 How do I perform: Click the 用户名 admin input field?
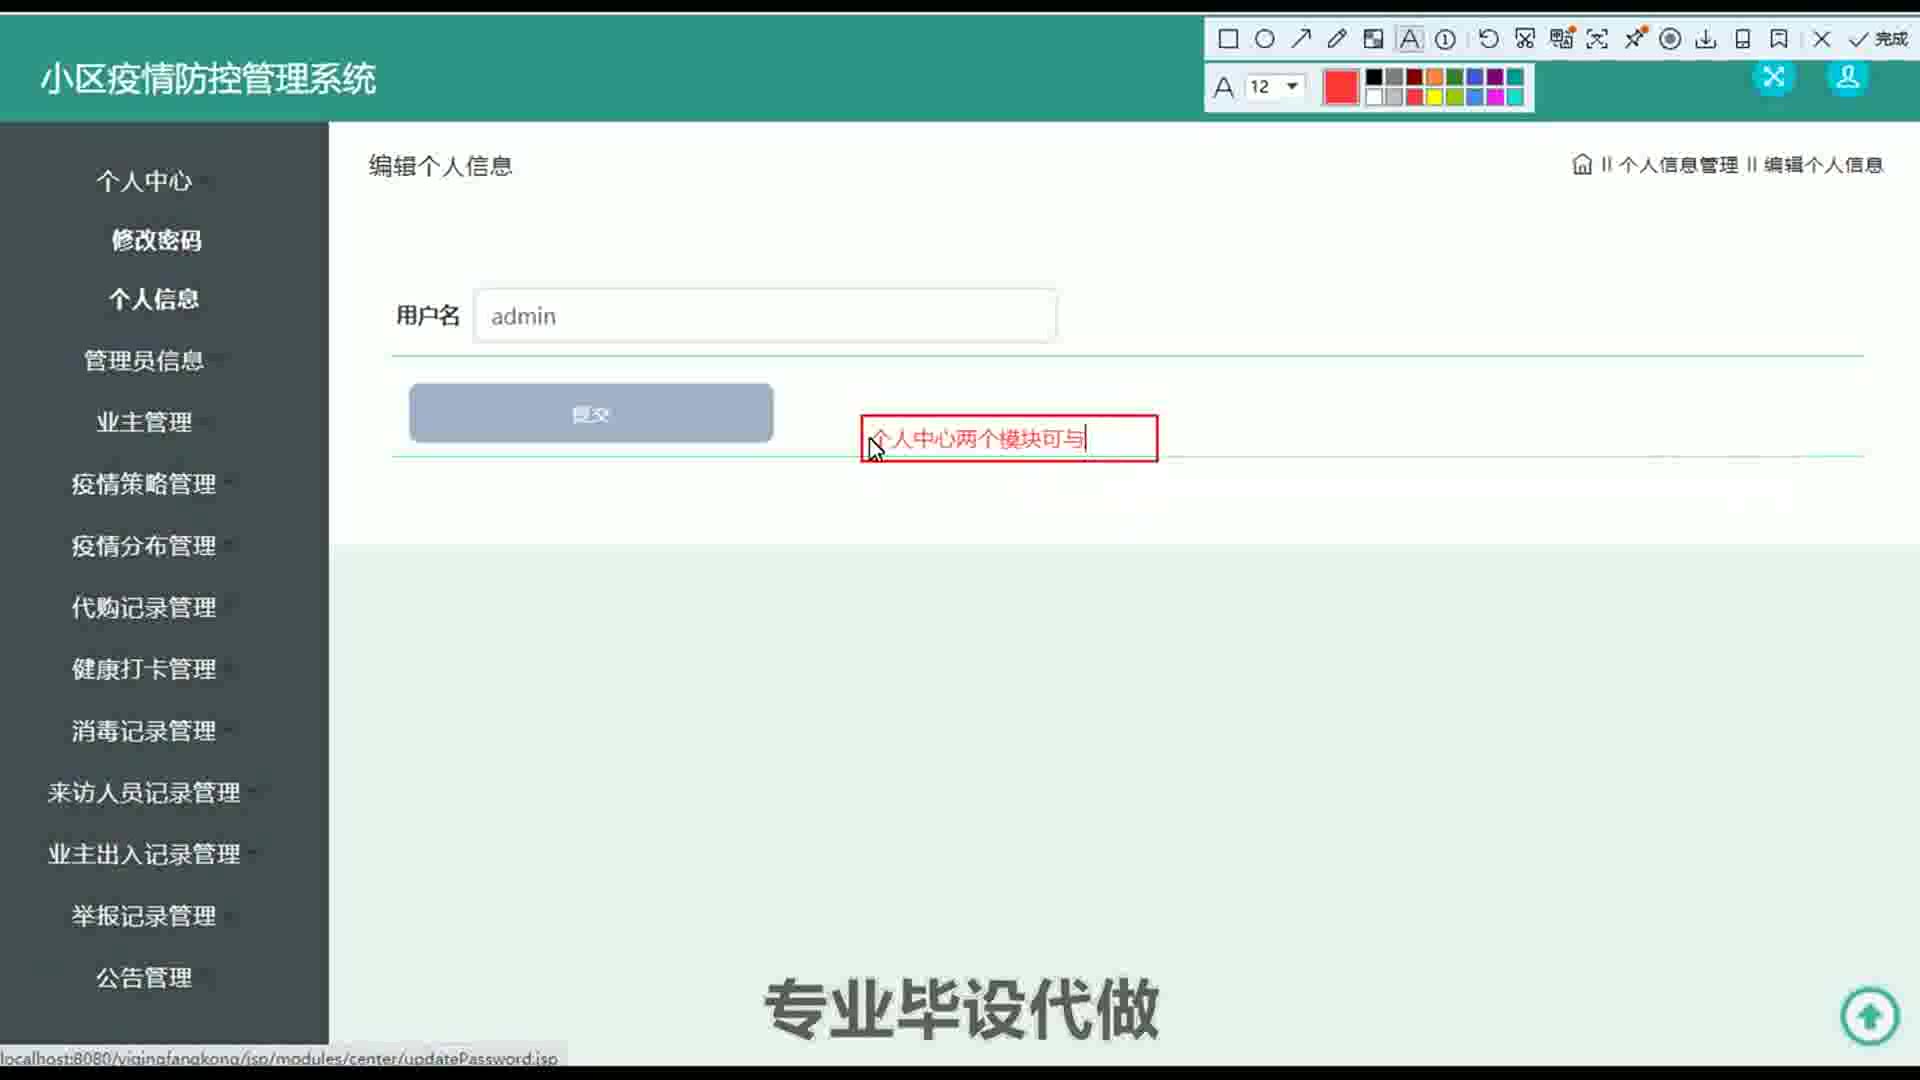click(x=765, y=316)
